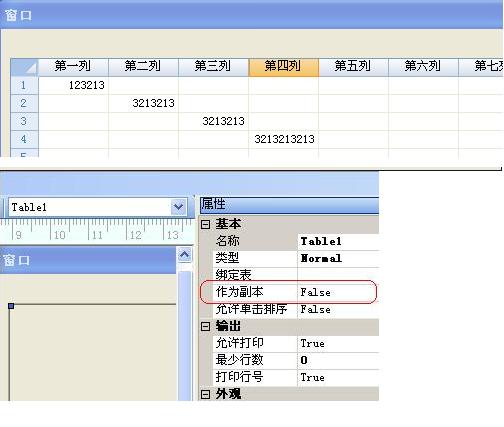Click the table's select-all corner cell

pos(24,67)
